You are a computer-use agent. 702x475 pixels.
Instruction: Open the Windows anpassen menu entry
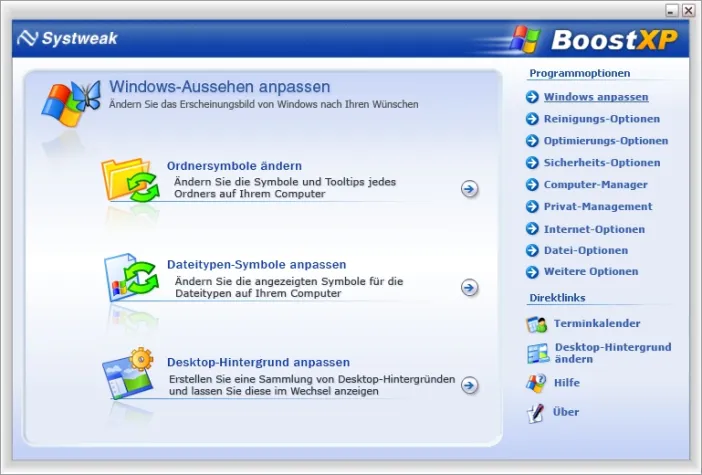[x=596, y=97]
